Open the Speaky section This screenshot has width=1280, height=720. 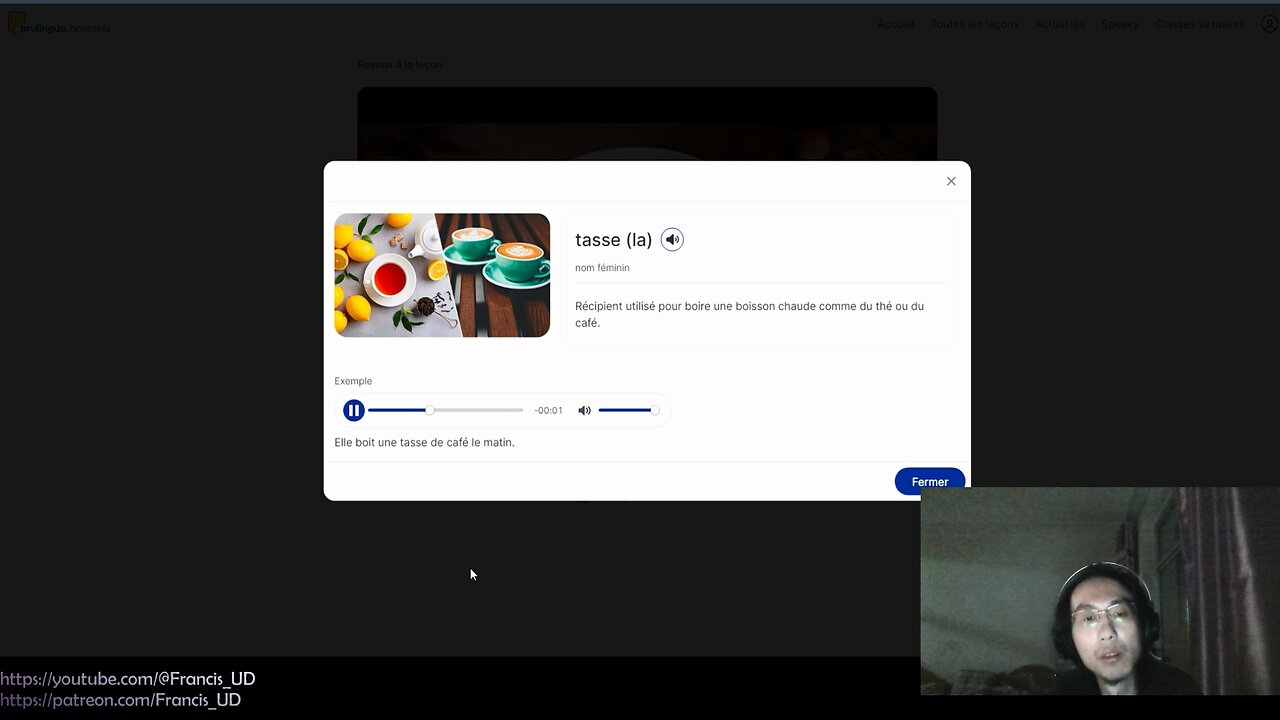[x=1120, y=23]
